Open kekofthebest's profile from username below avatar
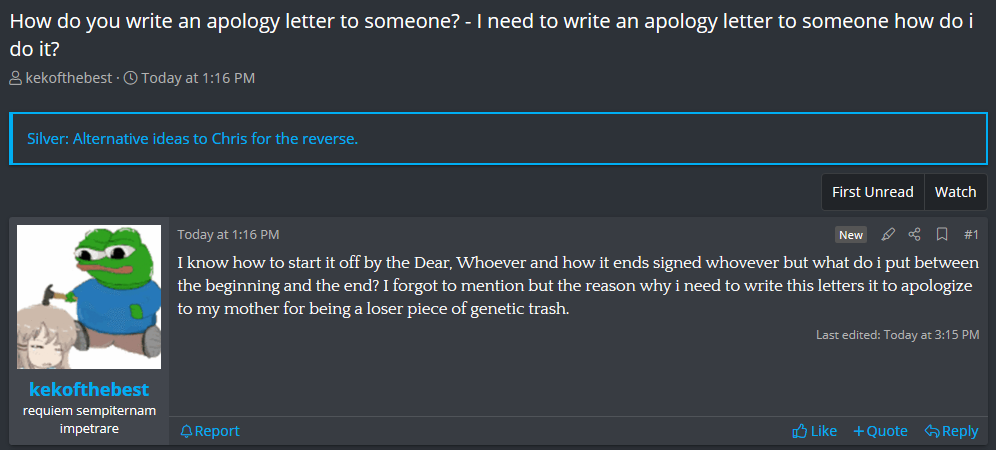Screen dimensions: 996x450 [89, 389]
